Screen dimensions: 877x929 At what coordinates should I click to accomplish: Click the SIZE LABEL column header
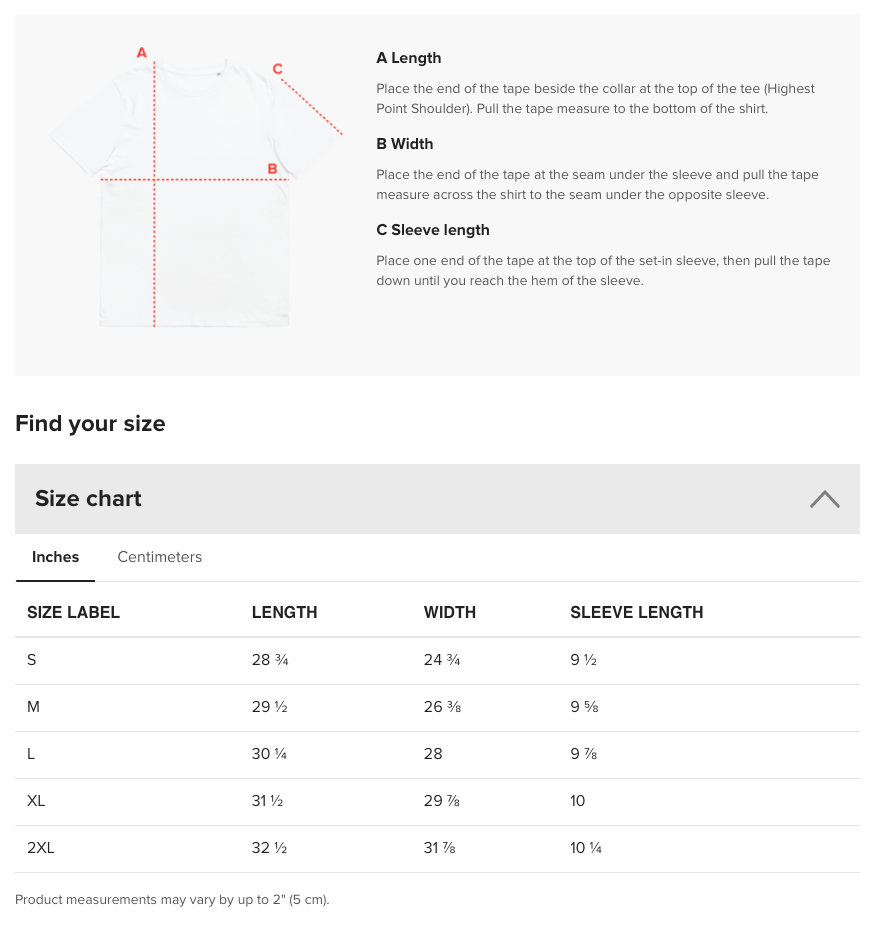coord(73,612)
